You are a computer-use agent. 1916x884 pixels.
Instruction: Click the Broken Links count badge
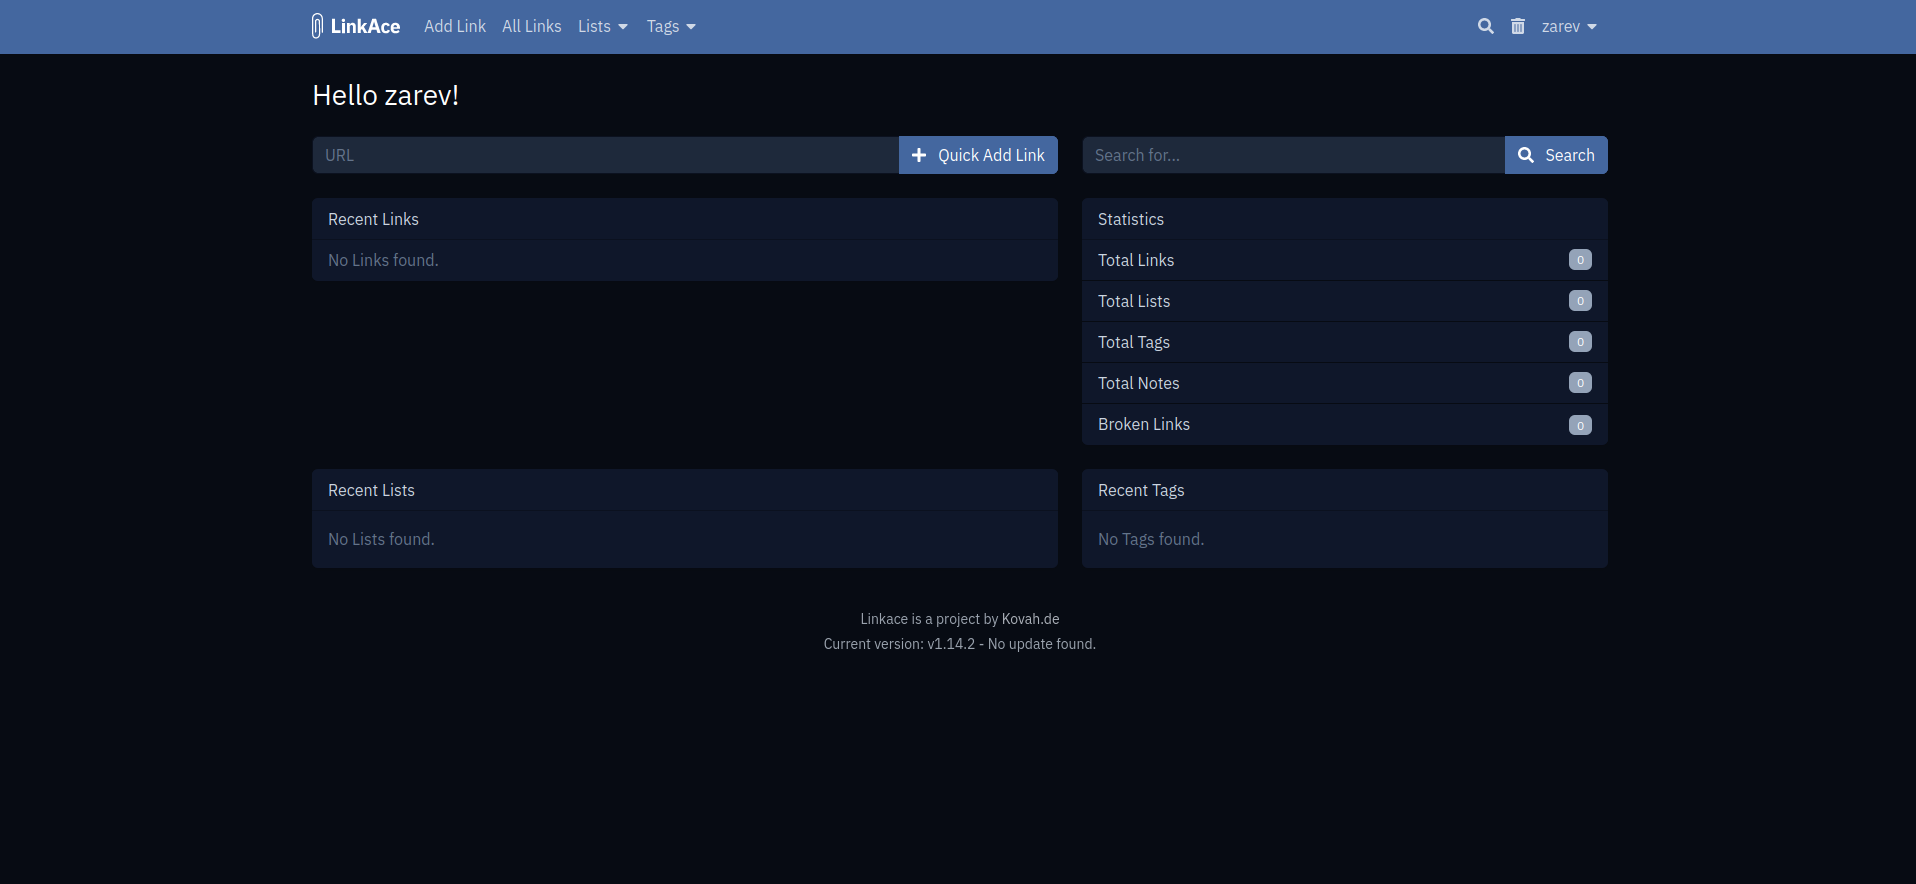pos(1580,425)
